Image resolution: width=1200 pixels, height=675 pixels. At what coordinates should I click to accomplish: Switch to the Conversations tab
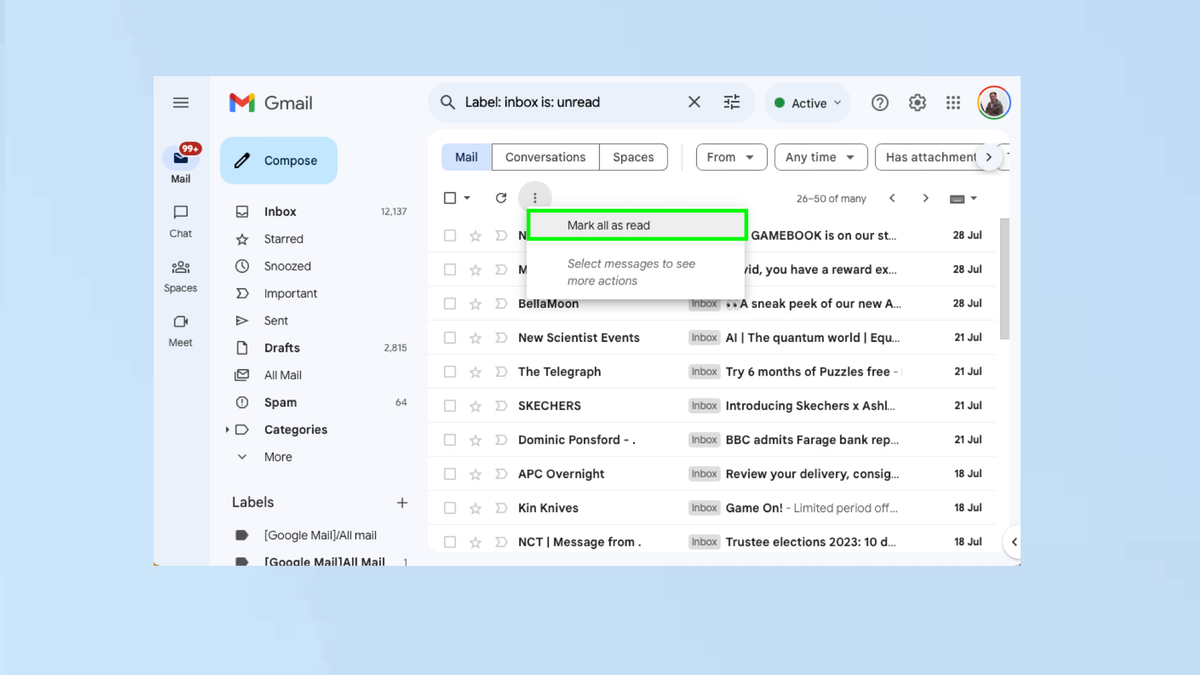(545, 157)
